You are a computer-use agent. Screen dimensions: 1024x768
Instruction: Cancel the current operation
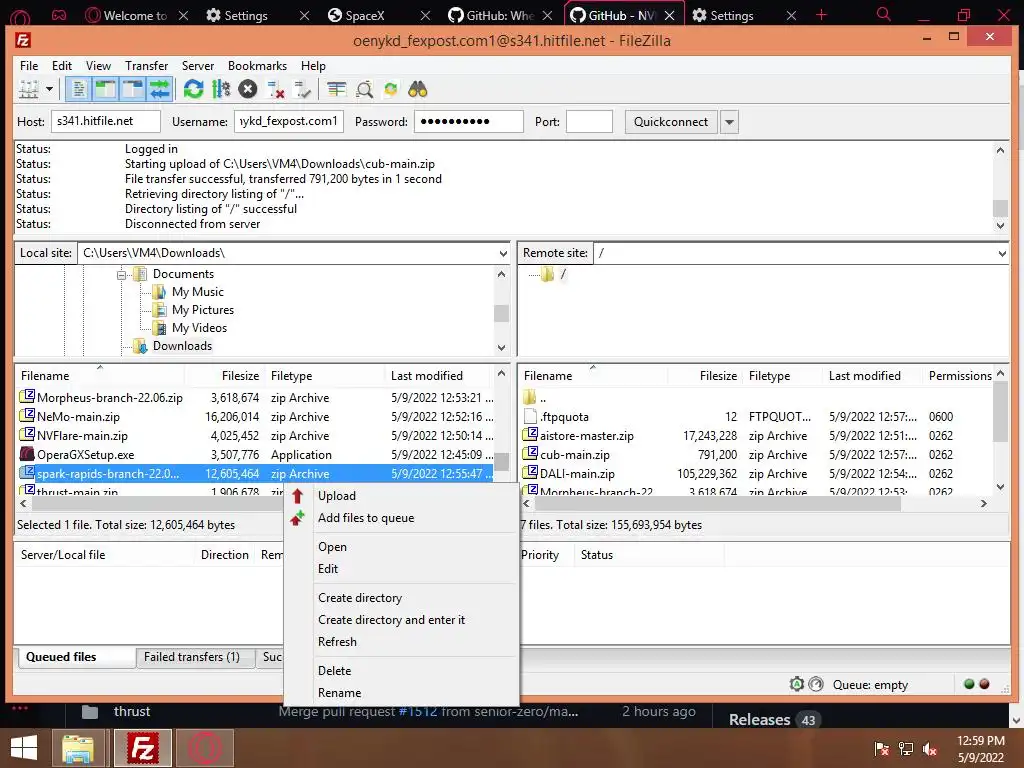[x=248, y=89]
